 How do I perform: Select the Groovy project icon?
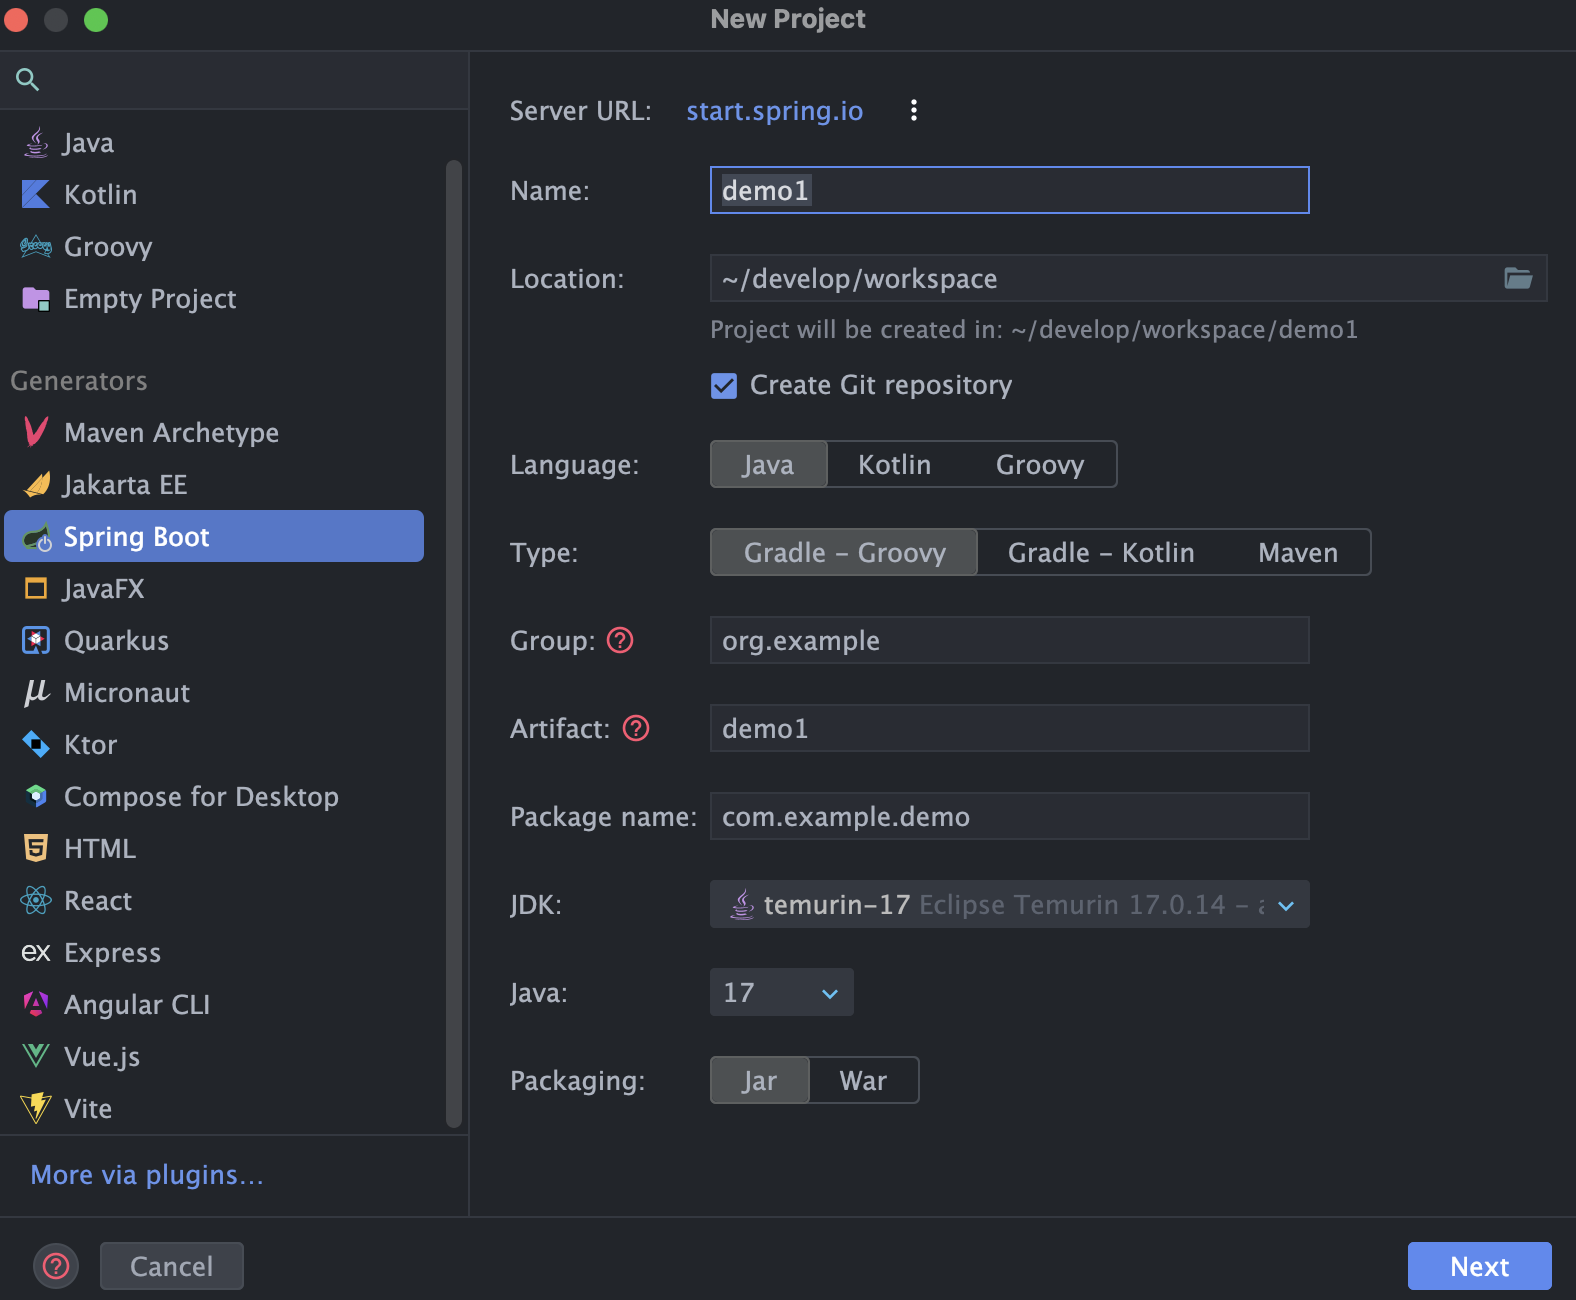coord(36,246)
